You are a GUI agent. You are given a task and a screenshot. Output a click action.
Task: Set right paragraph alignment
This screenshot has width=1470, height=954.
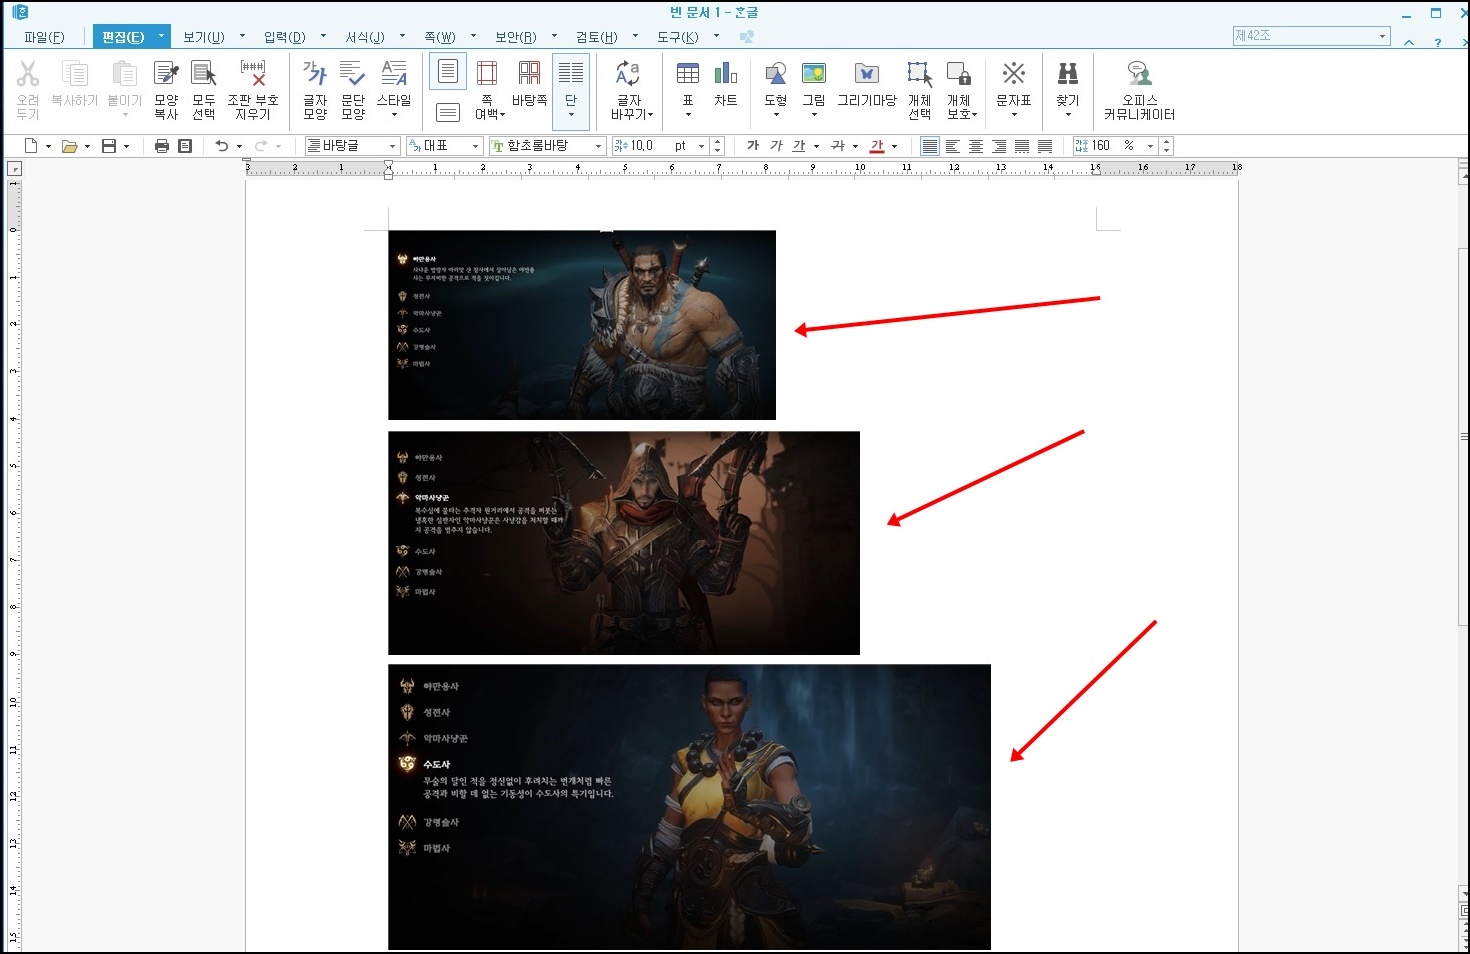tap(999, 146)
